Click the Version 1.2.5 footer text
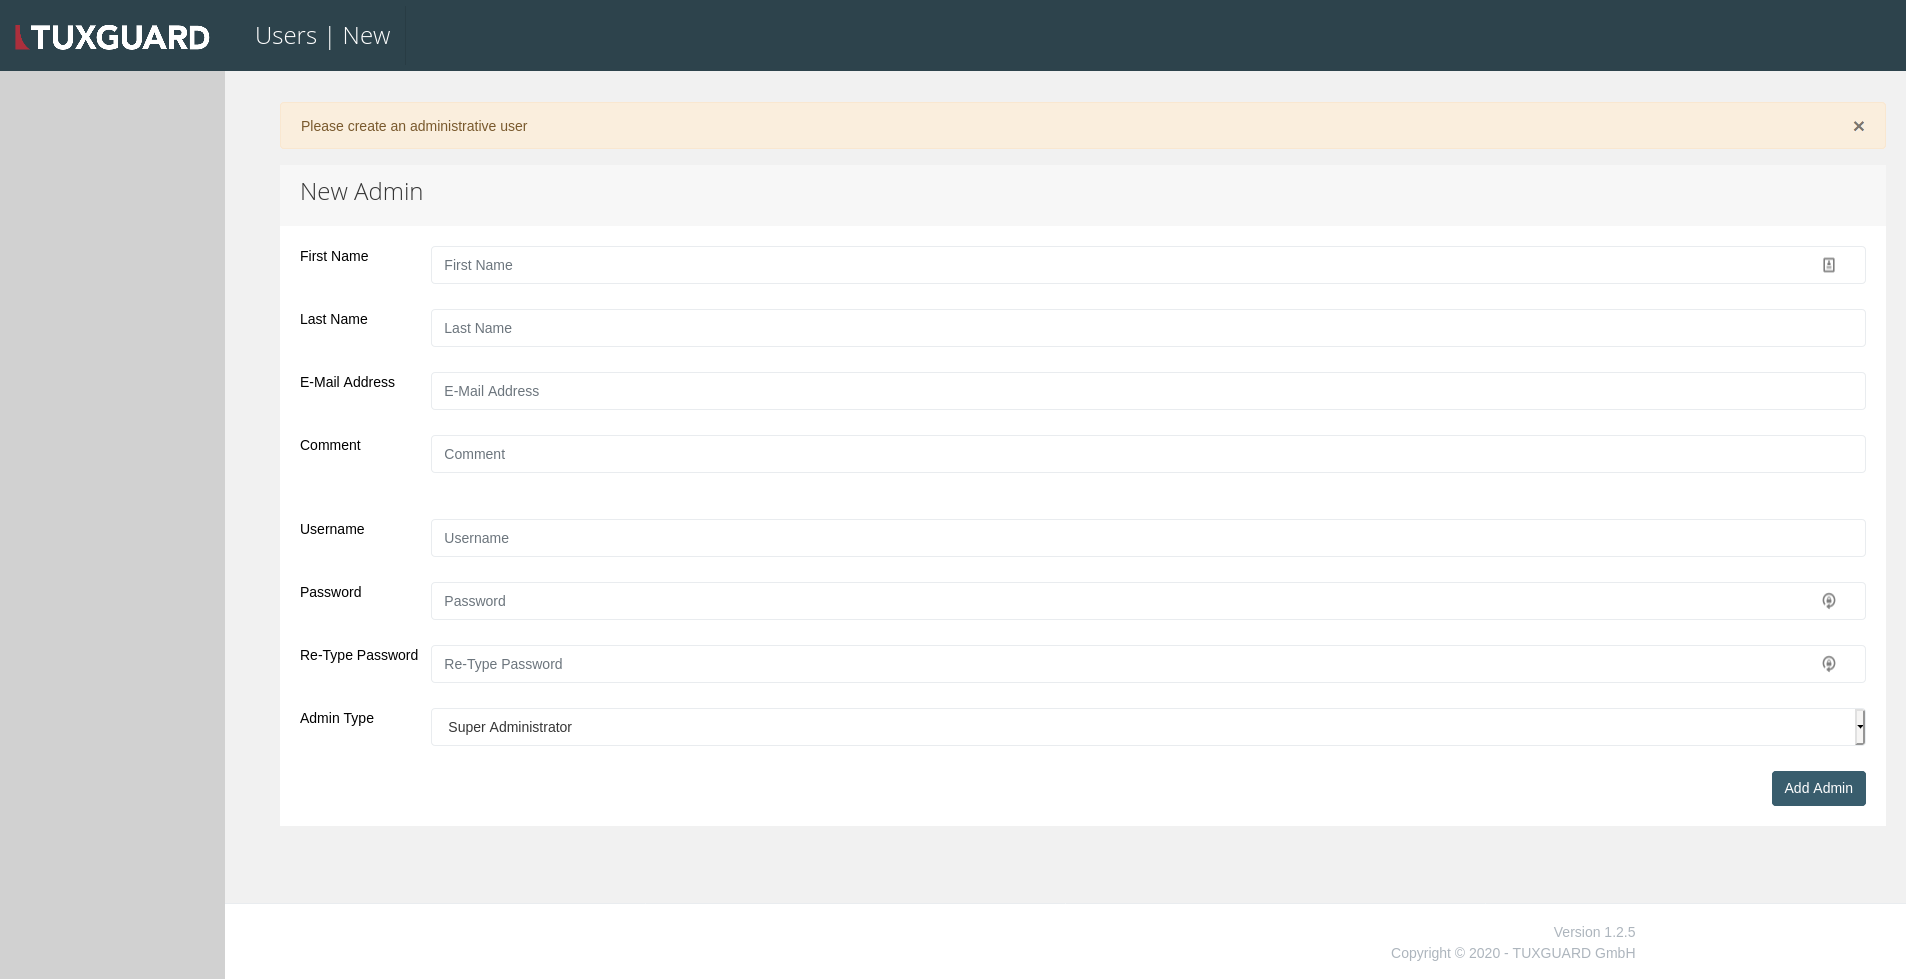The width and height of the screenshot is (1906, 979). (x=1592, y=931)
